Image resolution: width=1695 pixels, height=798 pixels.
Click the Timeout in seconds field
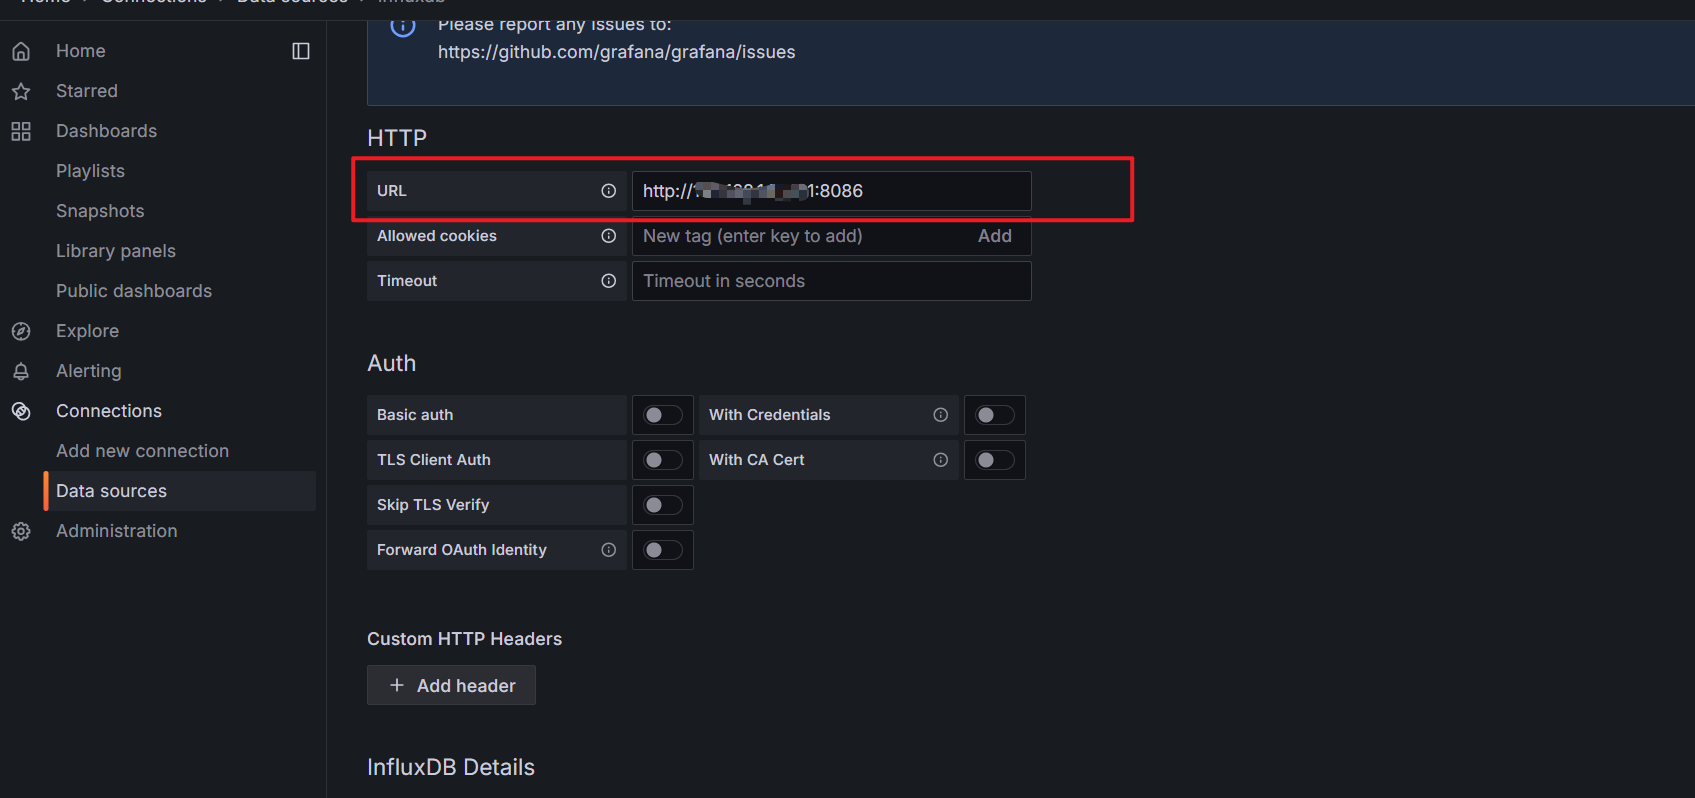tap(830, 281)
